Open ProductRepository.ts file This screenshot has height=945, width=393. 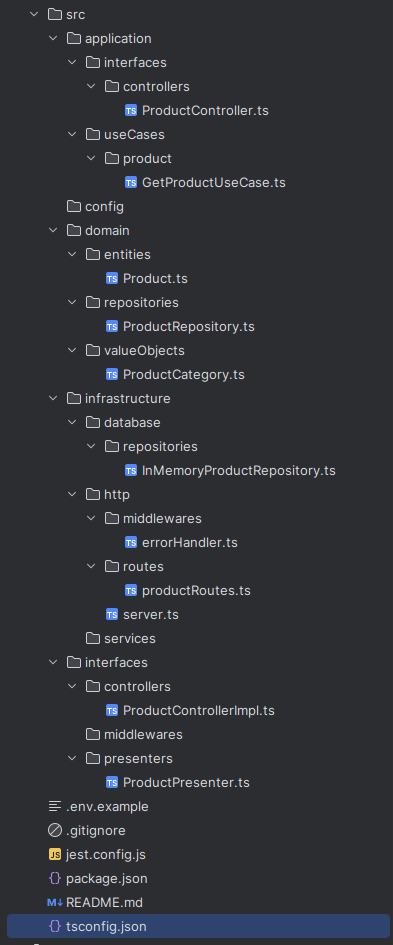(189, 327)
